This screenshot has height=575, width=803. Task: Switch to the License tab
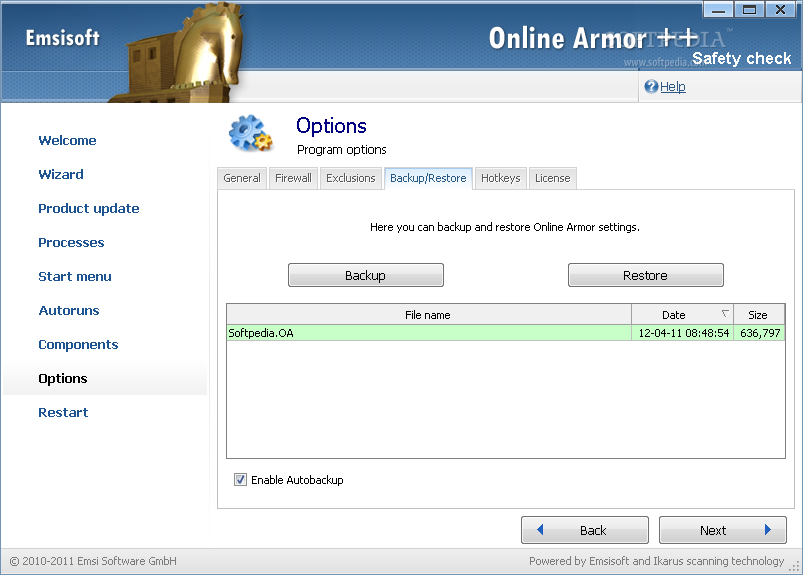click(553, 178)
